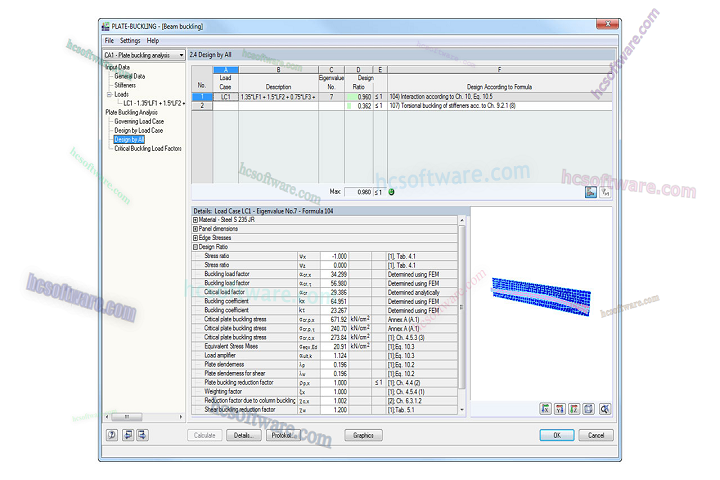Expand the Edge Stresses section
720x480 pixels.
tap(195, 238)
